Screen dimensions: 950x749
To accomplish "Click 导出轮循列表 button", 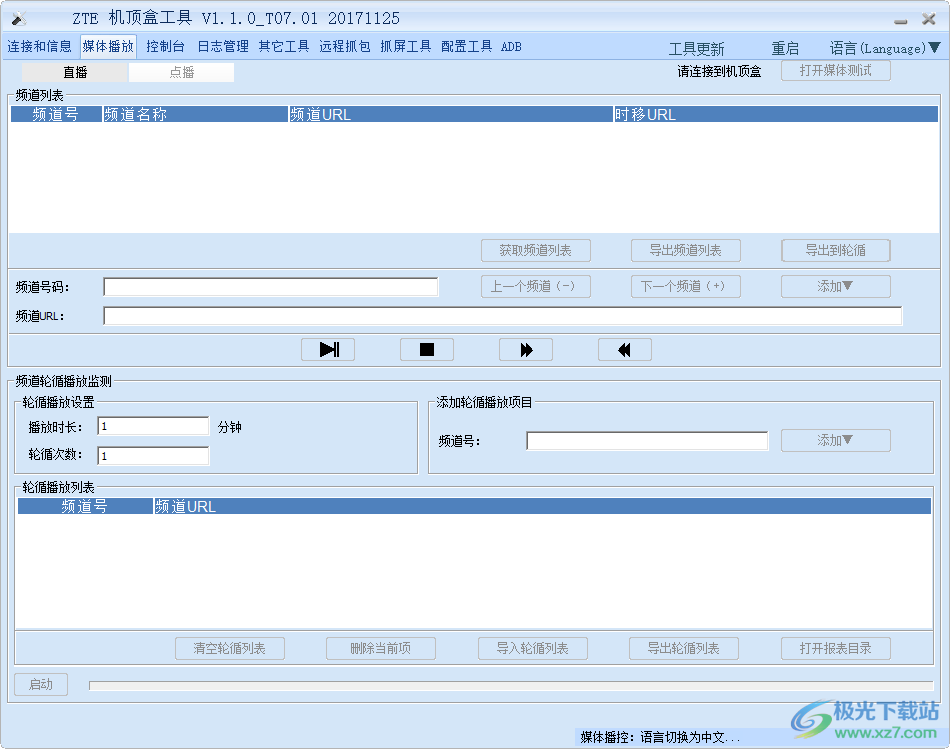I will 683,648.
